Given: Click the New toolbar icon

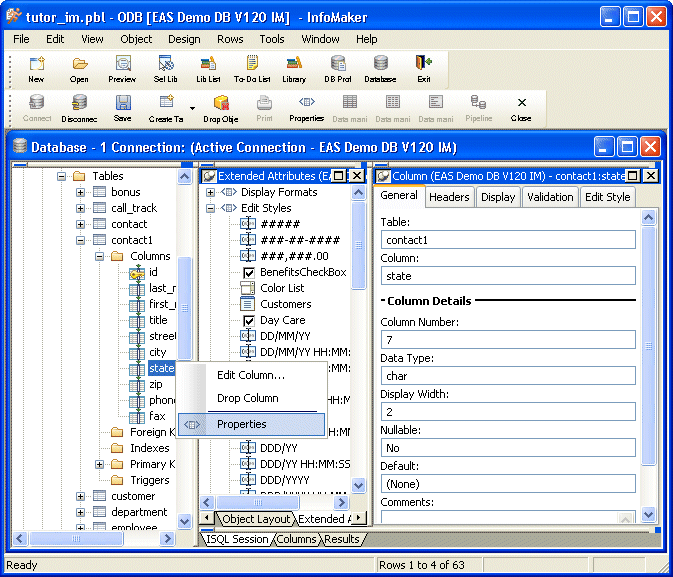Looking at the screenshot, I should pos(36,69).
